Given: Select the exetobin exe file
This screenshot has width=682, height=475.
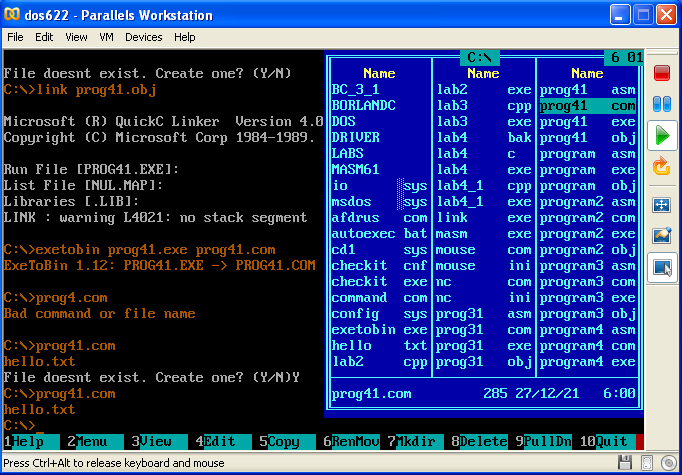Looking at the screenshot, I should [381, 330].
